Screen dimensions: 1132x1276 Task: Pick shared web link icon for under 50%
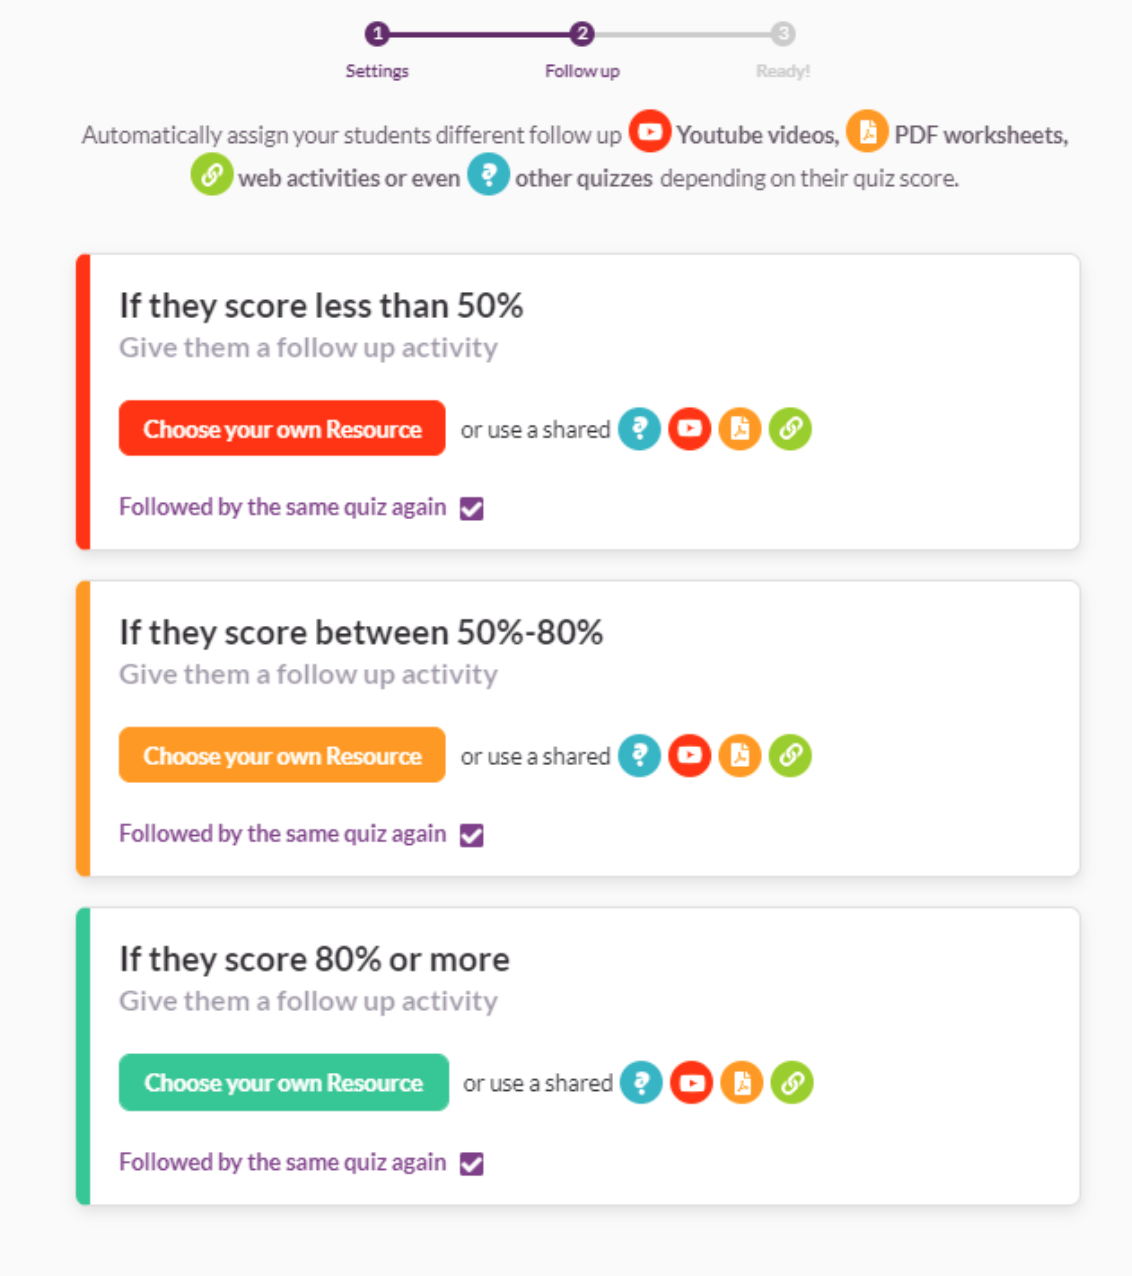tap(790, 429)
